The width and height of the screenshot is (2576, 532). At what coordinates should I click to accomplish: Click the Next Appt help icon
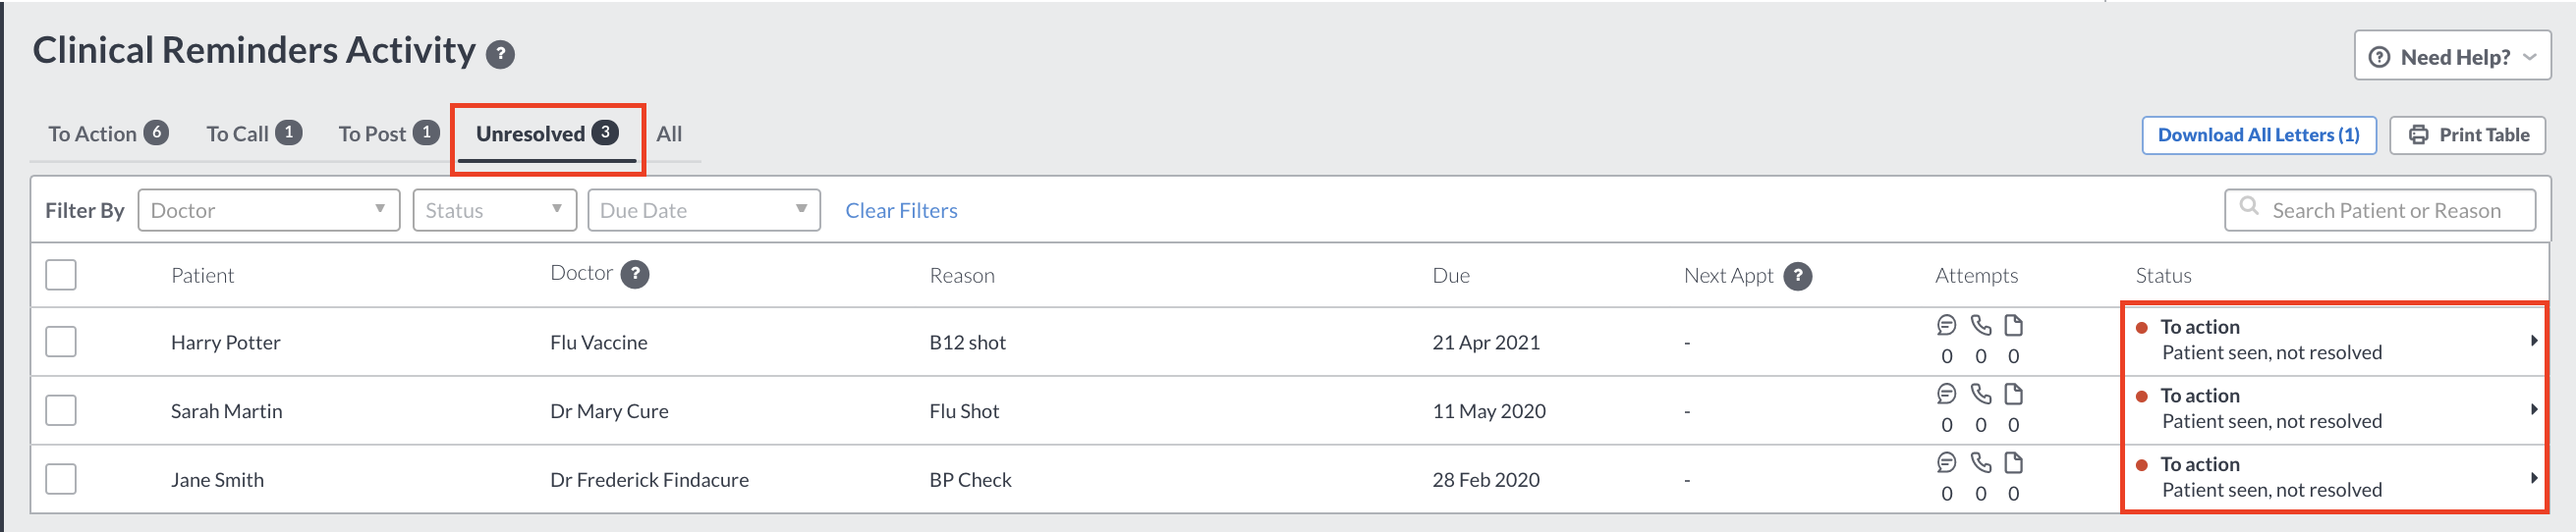tap(1798, 276)
